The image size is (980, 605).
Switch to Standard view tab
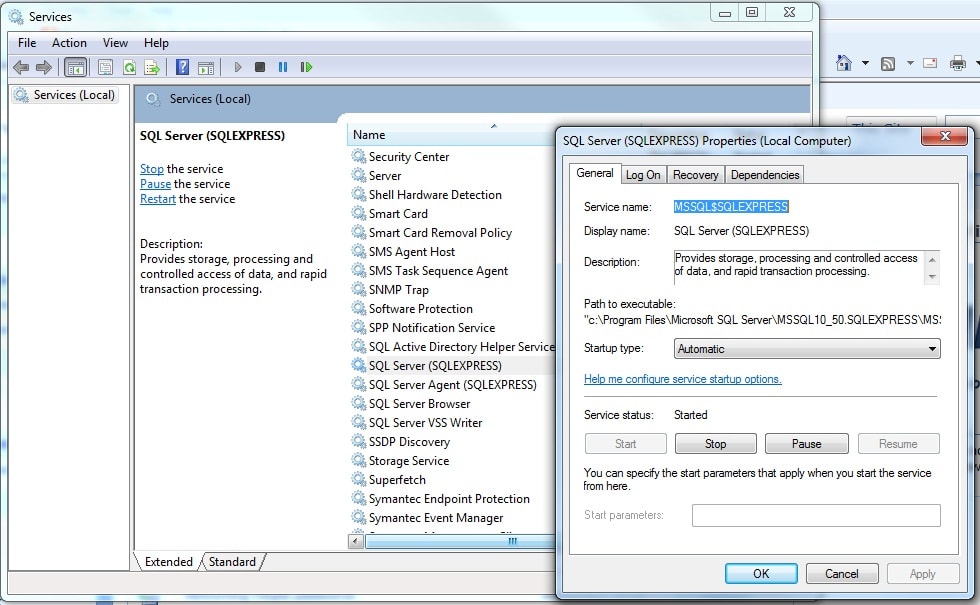(232, 562)
